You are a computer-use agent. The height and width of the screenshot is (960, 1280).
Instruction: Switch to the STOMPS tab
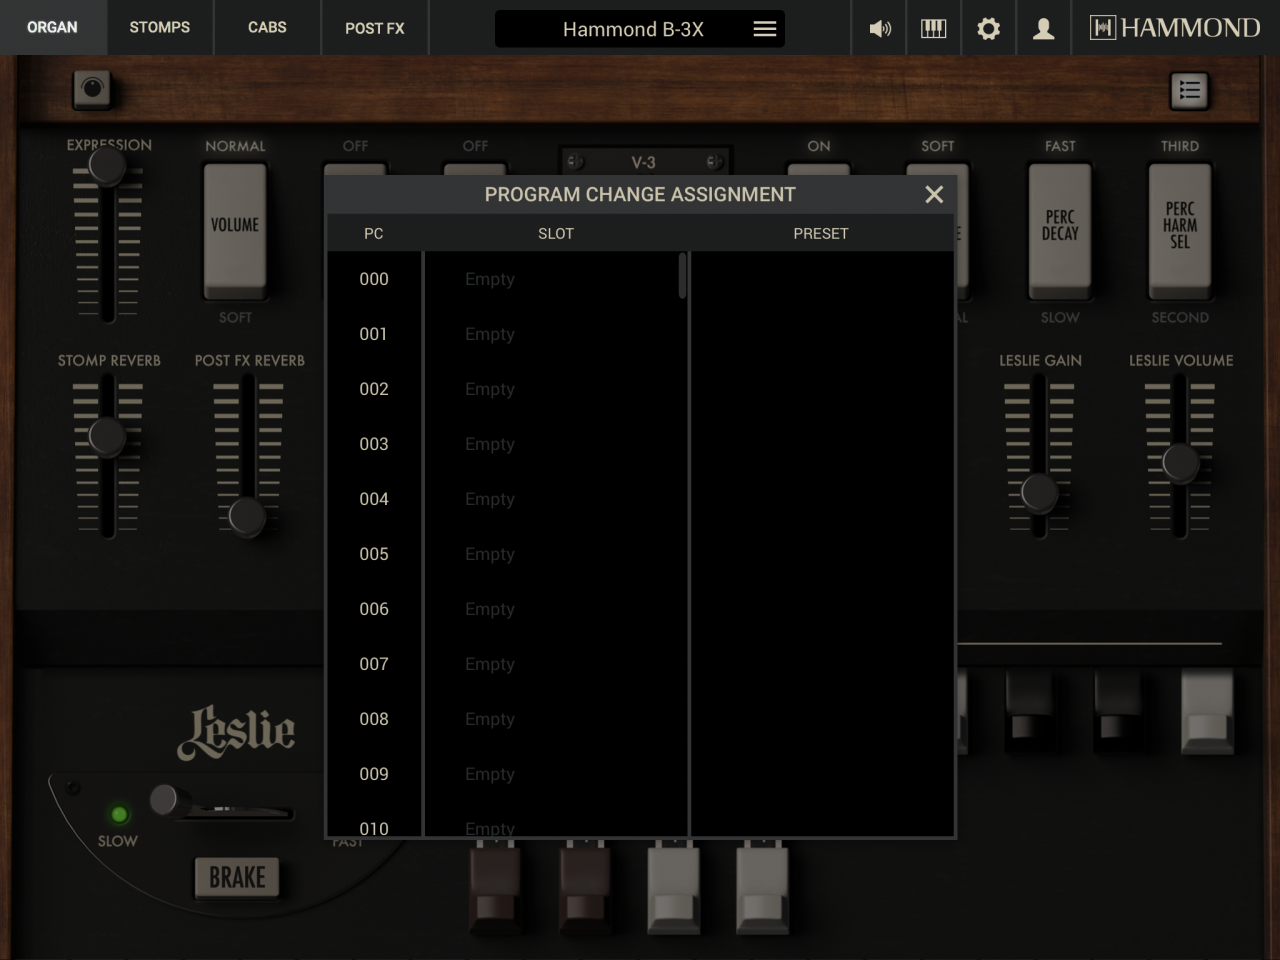pyautogui.click(x=160, y=28)
